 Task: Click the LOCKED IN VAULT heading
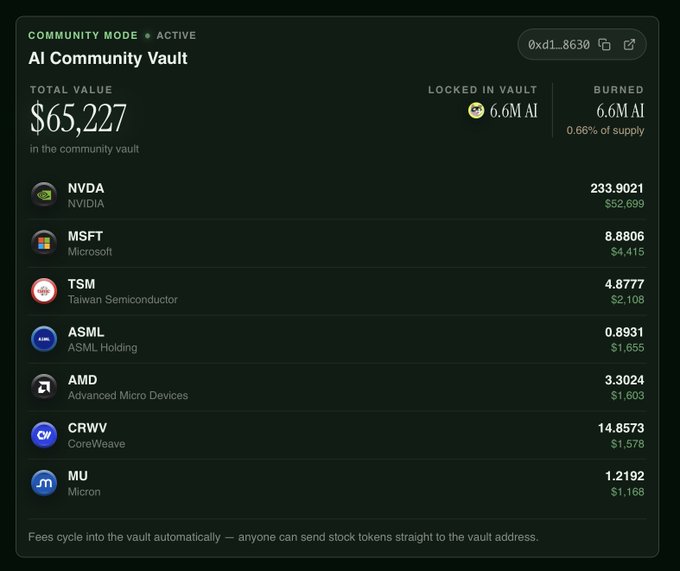483,90
